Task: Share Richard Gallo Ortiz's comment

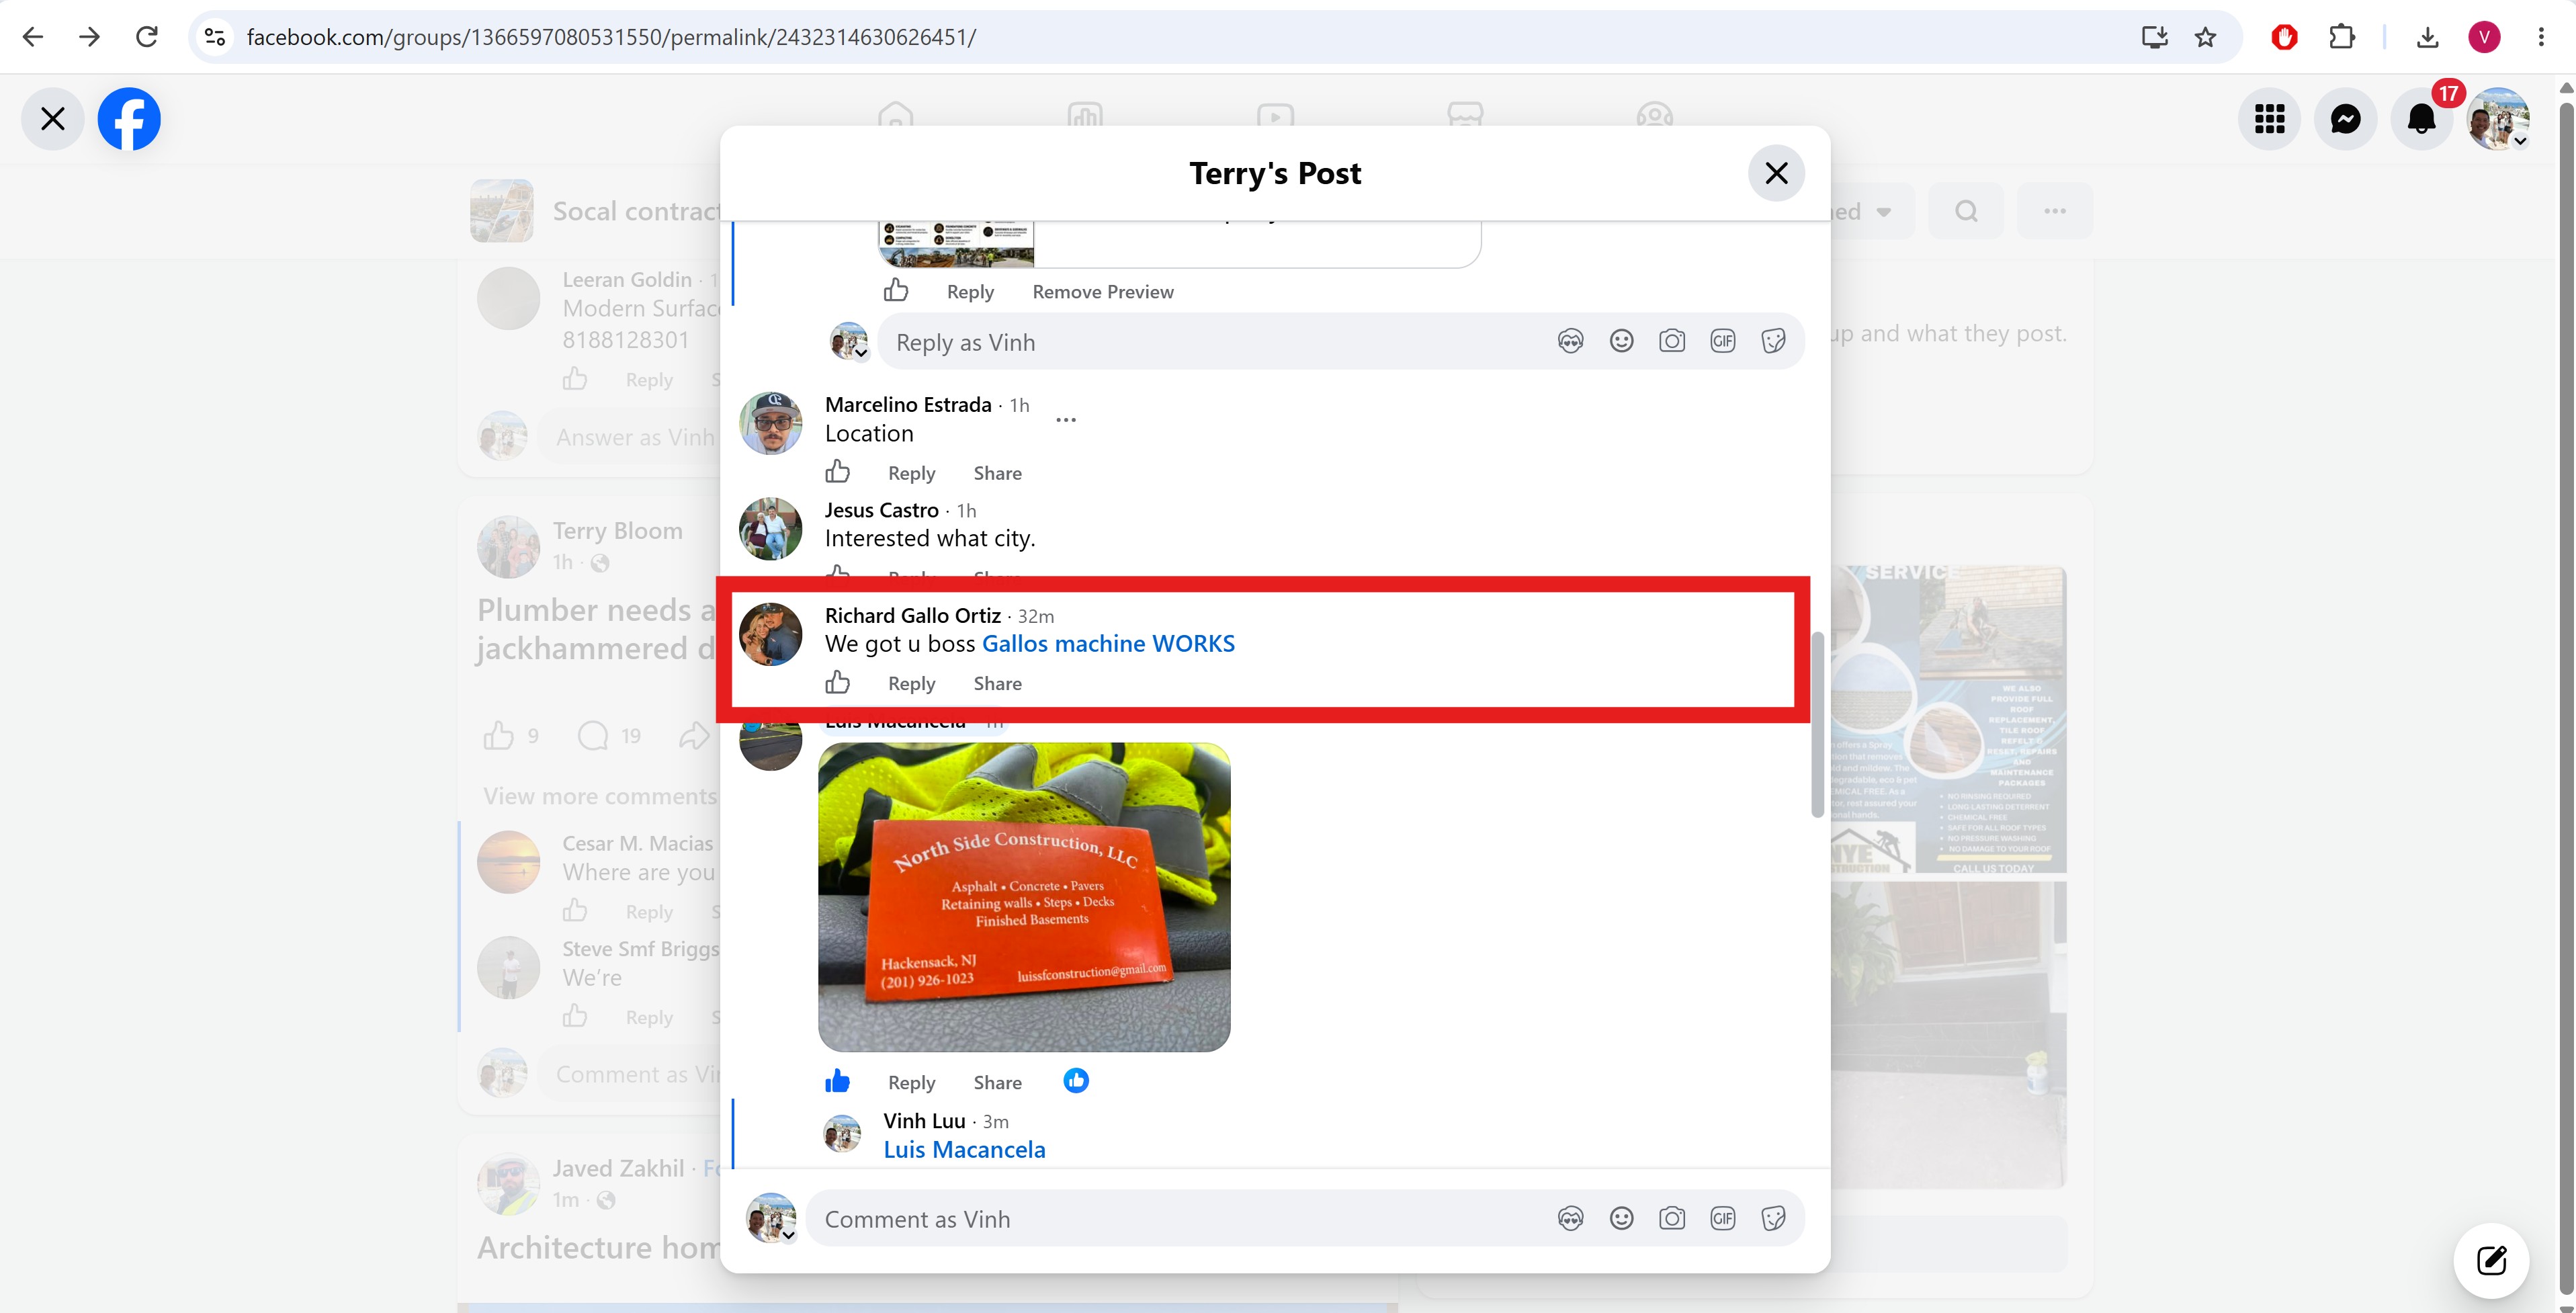Action: click(x=997, y=684)
